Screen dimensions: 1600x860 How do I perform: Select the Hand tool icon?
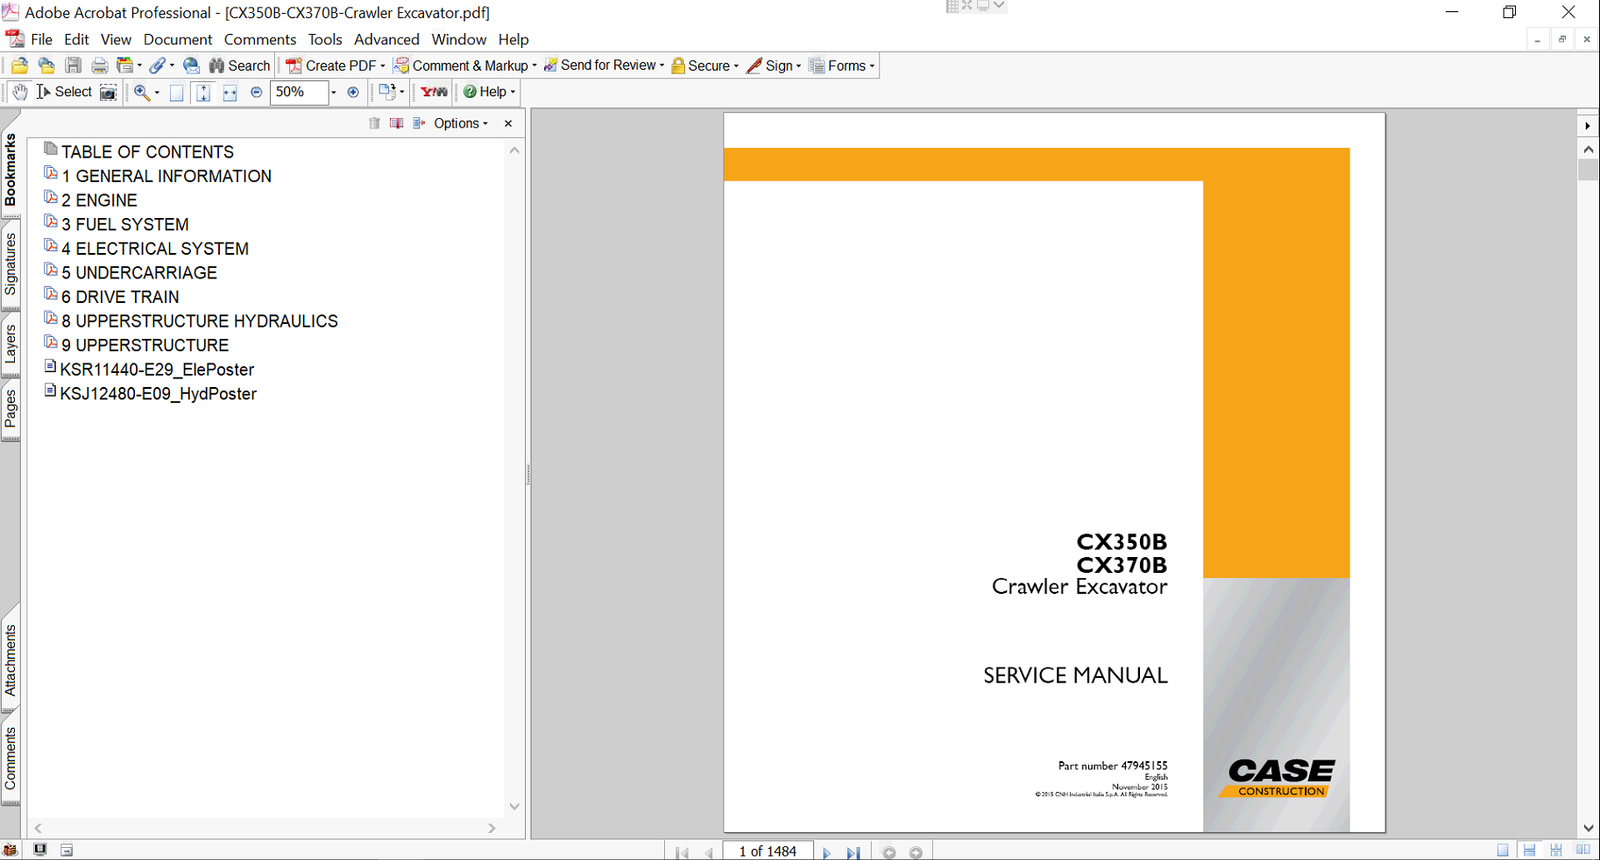(x=20, y=92)
